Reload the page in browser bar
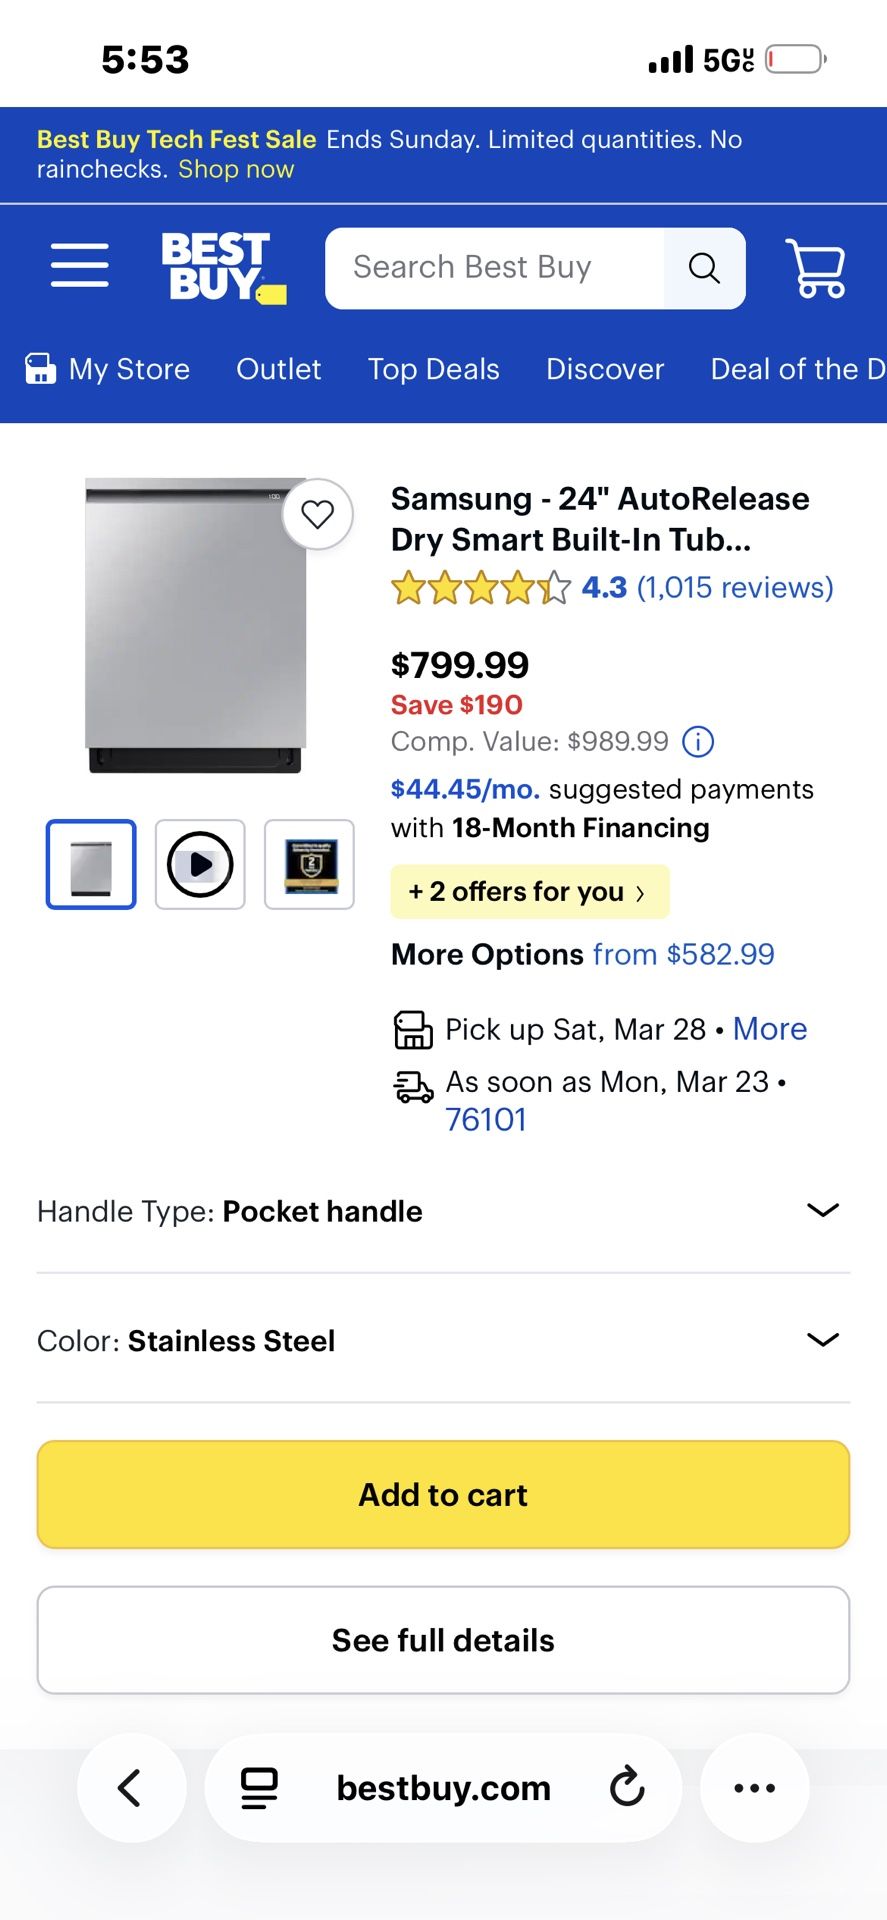 click(x=627, y=1787)
